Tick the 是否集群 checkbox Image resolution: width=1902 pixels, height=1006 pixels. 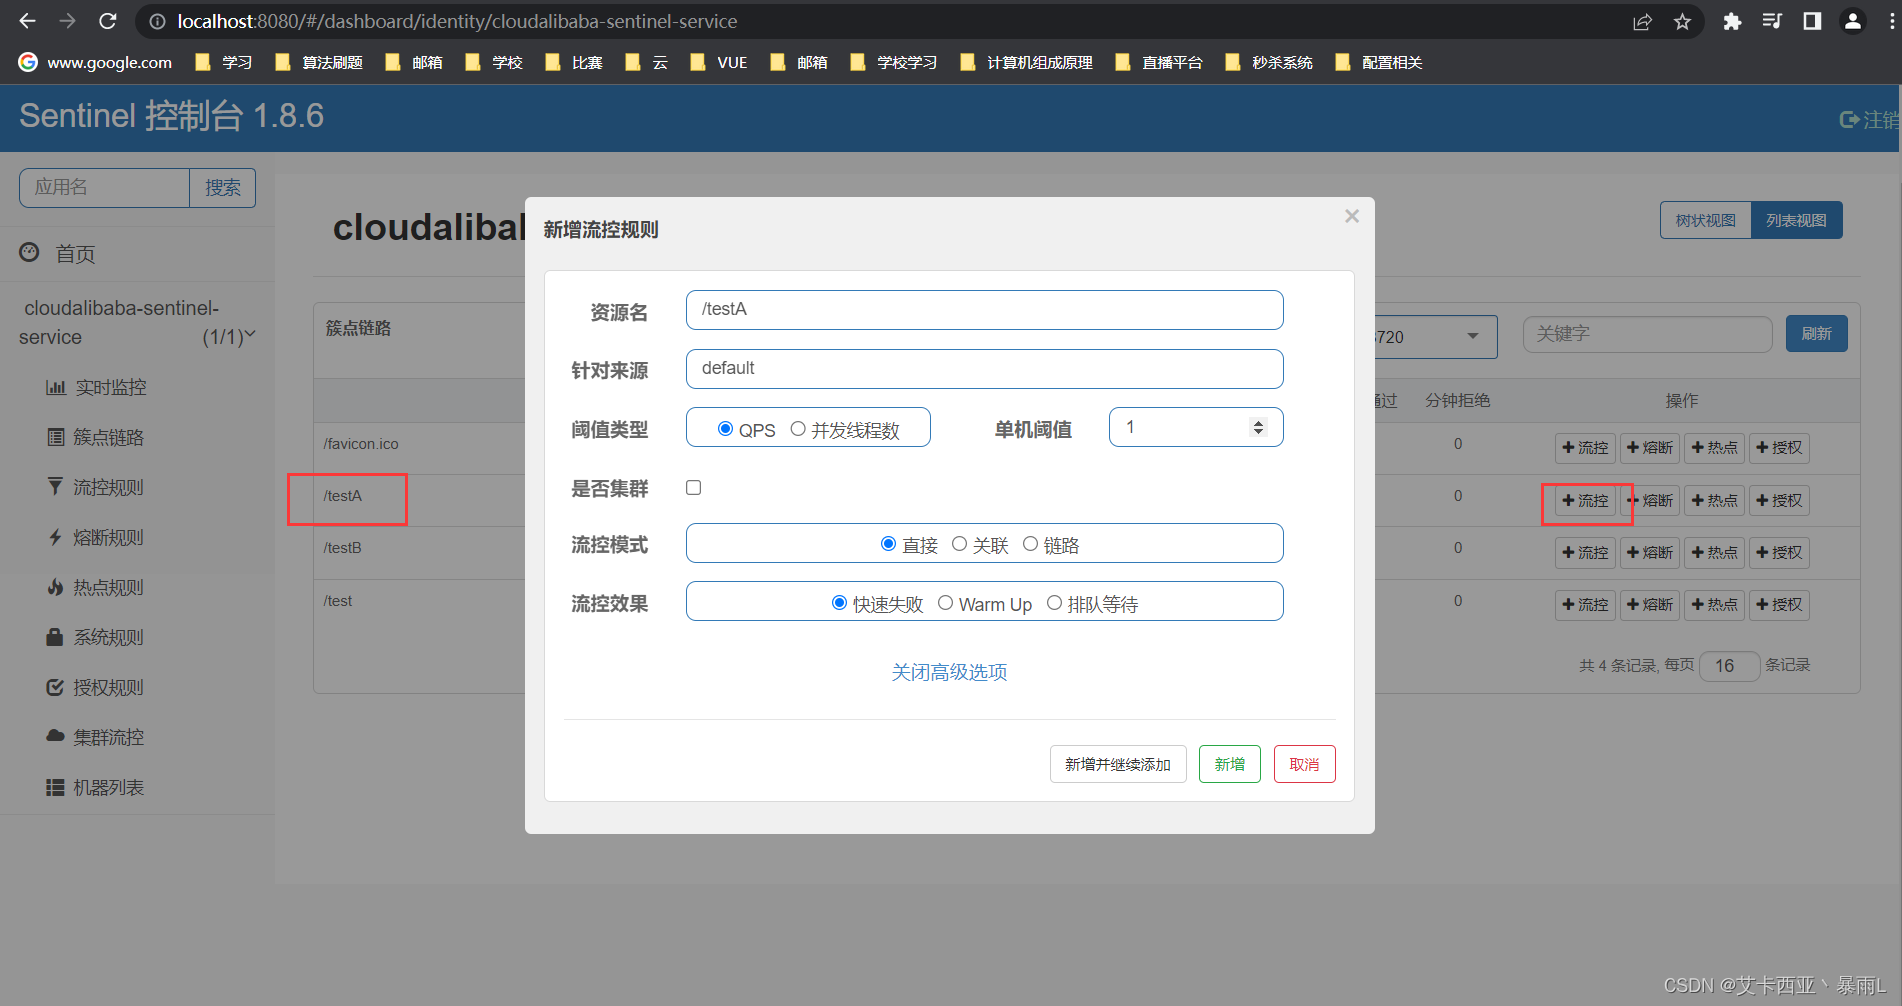pyautogui.click(x=694, y=488)
